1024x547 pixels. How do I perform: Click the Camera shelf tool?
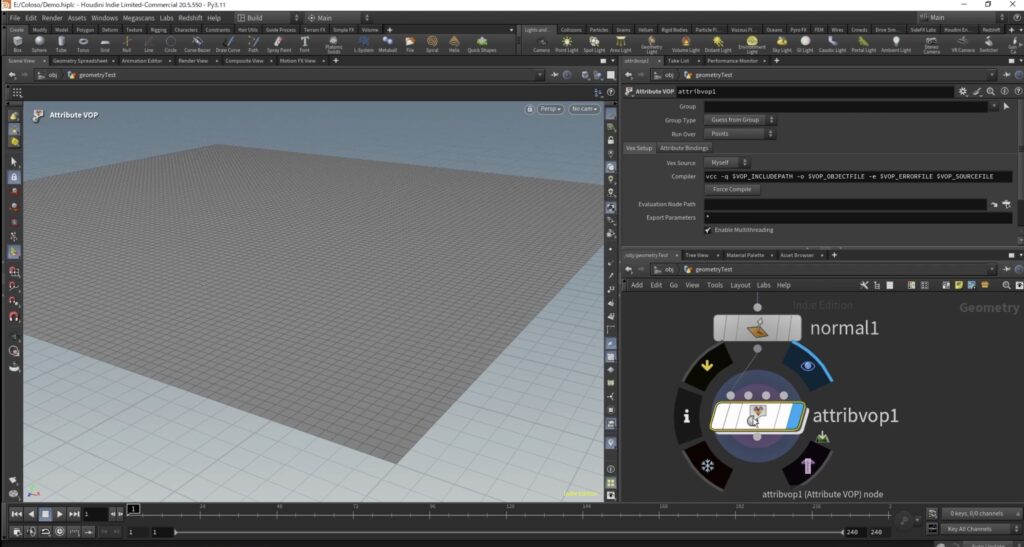[x=541, y=44]
